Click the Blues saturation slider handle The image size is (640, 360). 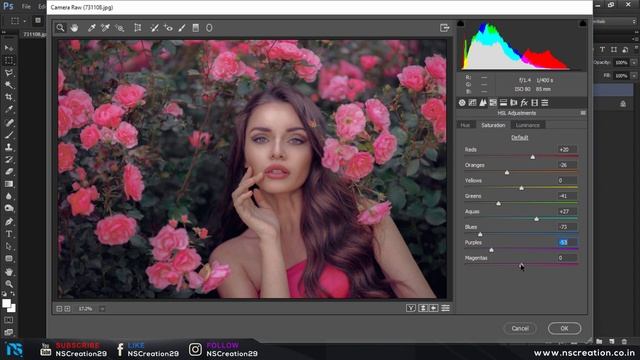pyautogui.click(x=480, y=234)
